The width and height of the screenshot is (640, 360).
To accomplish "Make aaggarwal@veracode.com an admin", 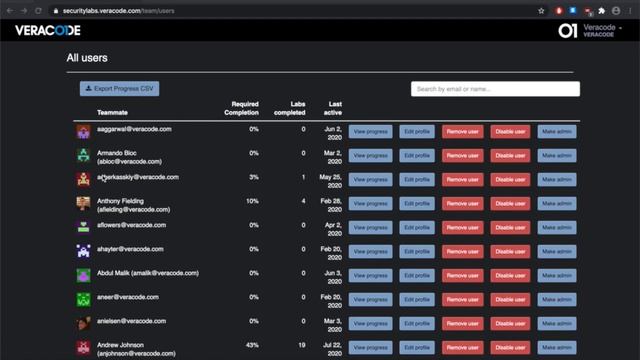I will (x=557, y=131).
